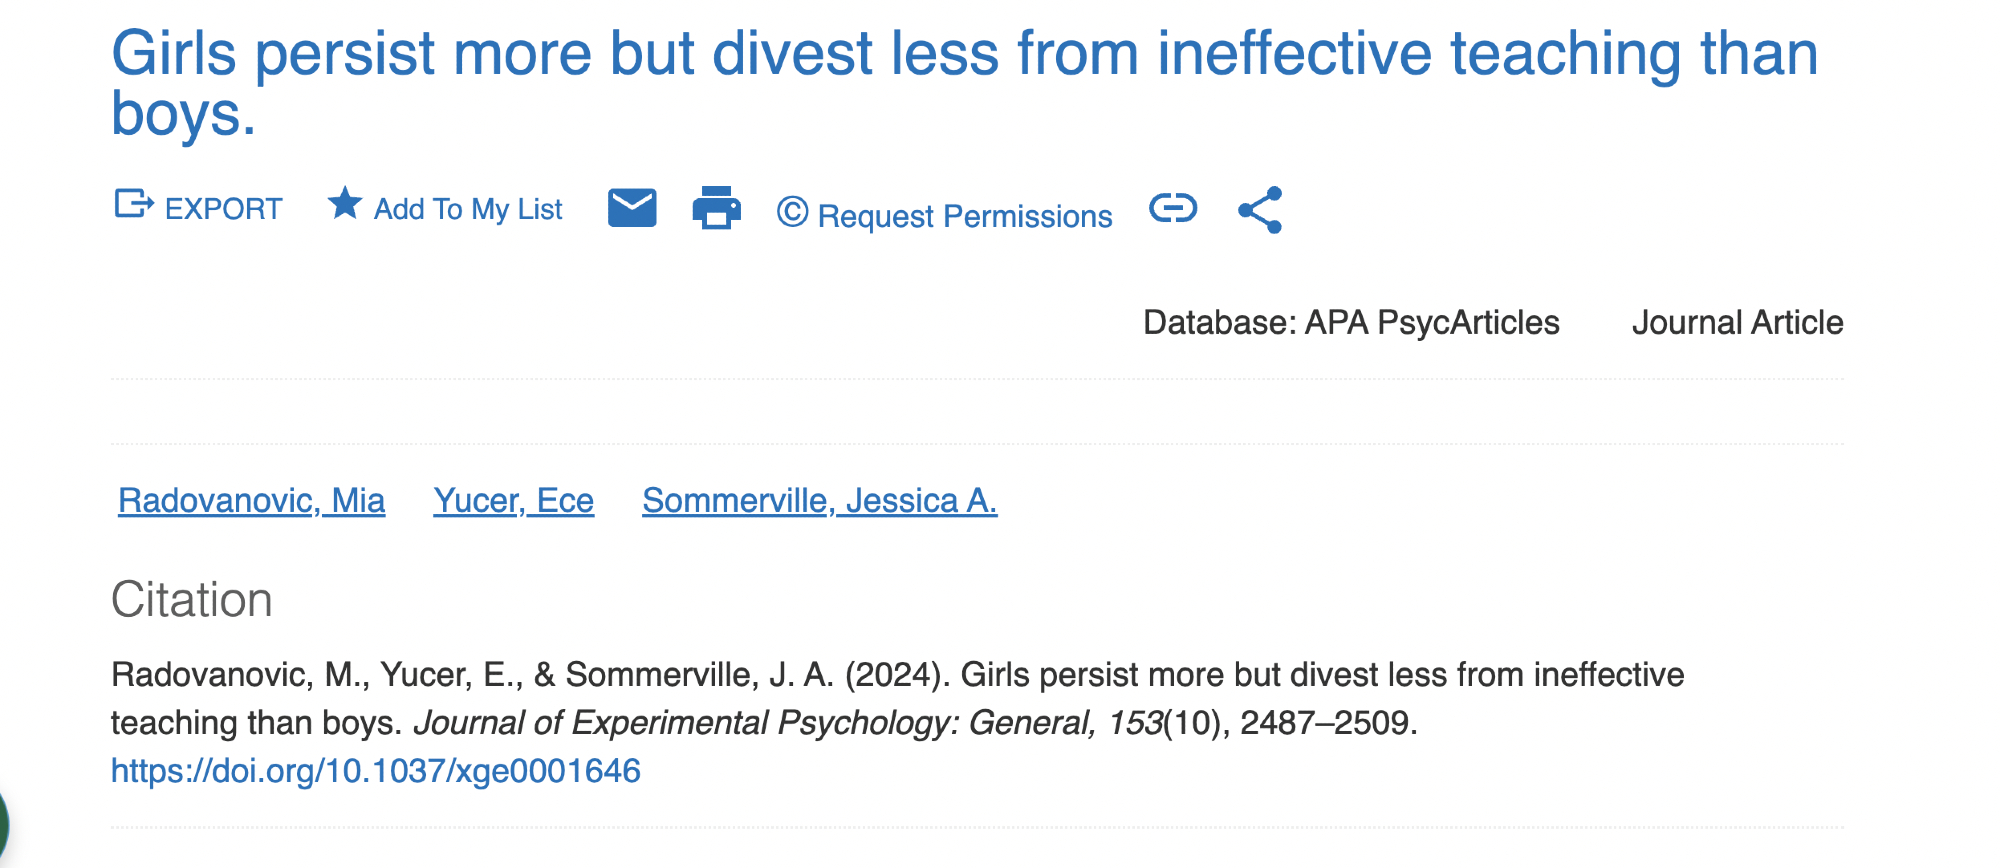Click the EXPORT text label
Image resolution: width=2000 pixels, height=868 pixels.
(x=223, y=209)
